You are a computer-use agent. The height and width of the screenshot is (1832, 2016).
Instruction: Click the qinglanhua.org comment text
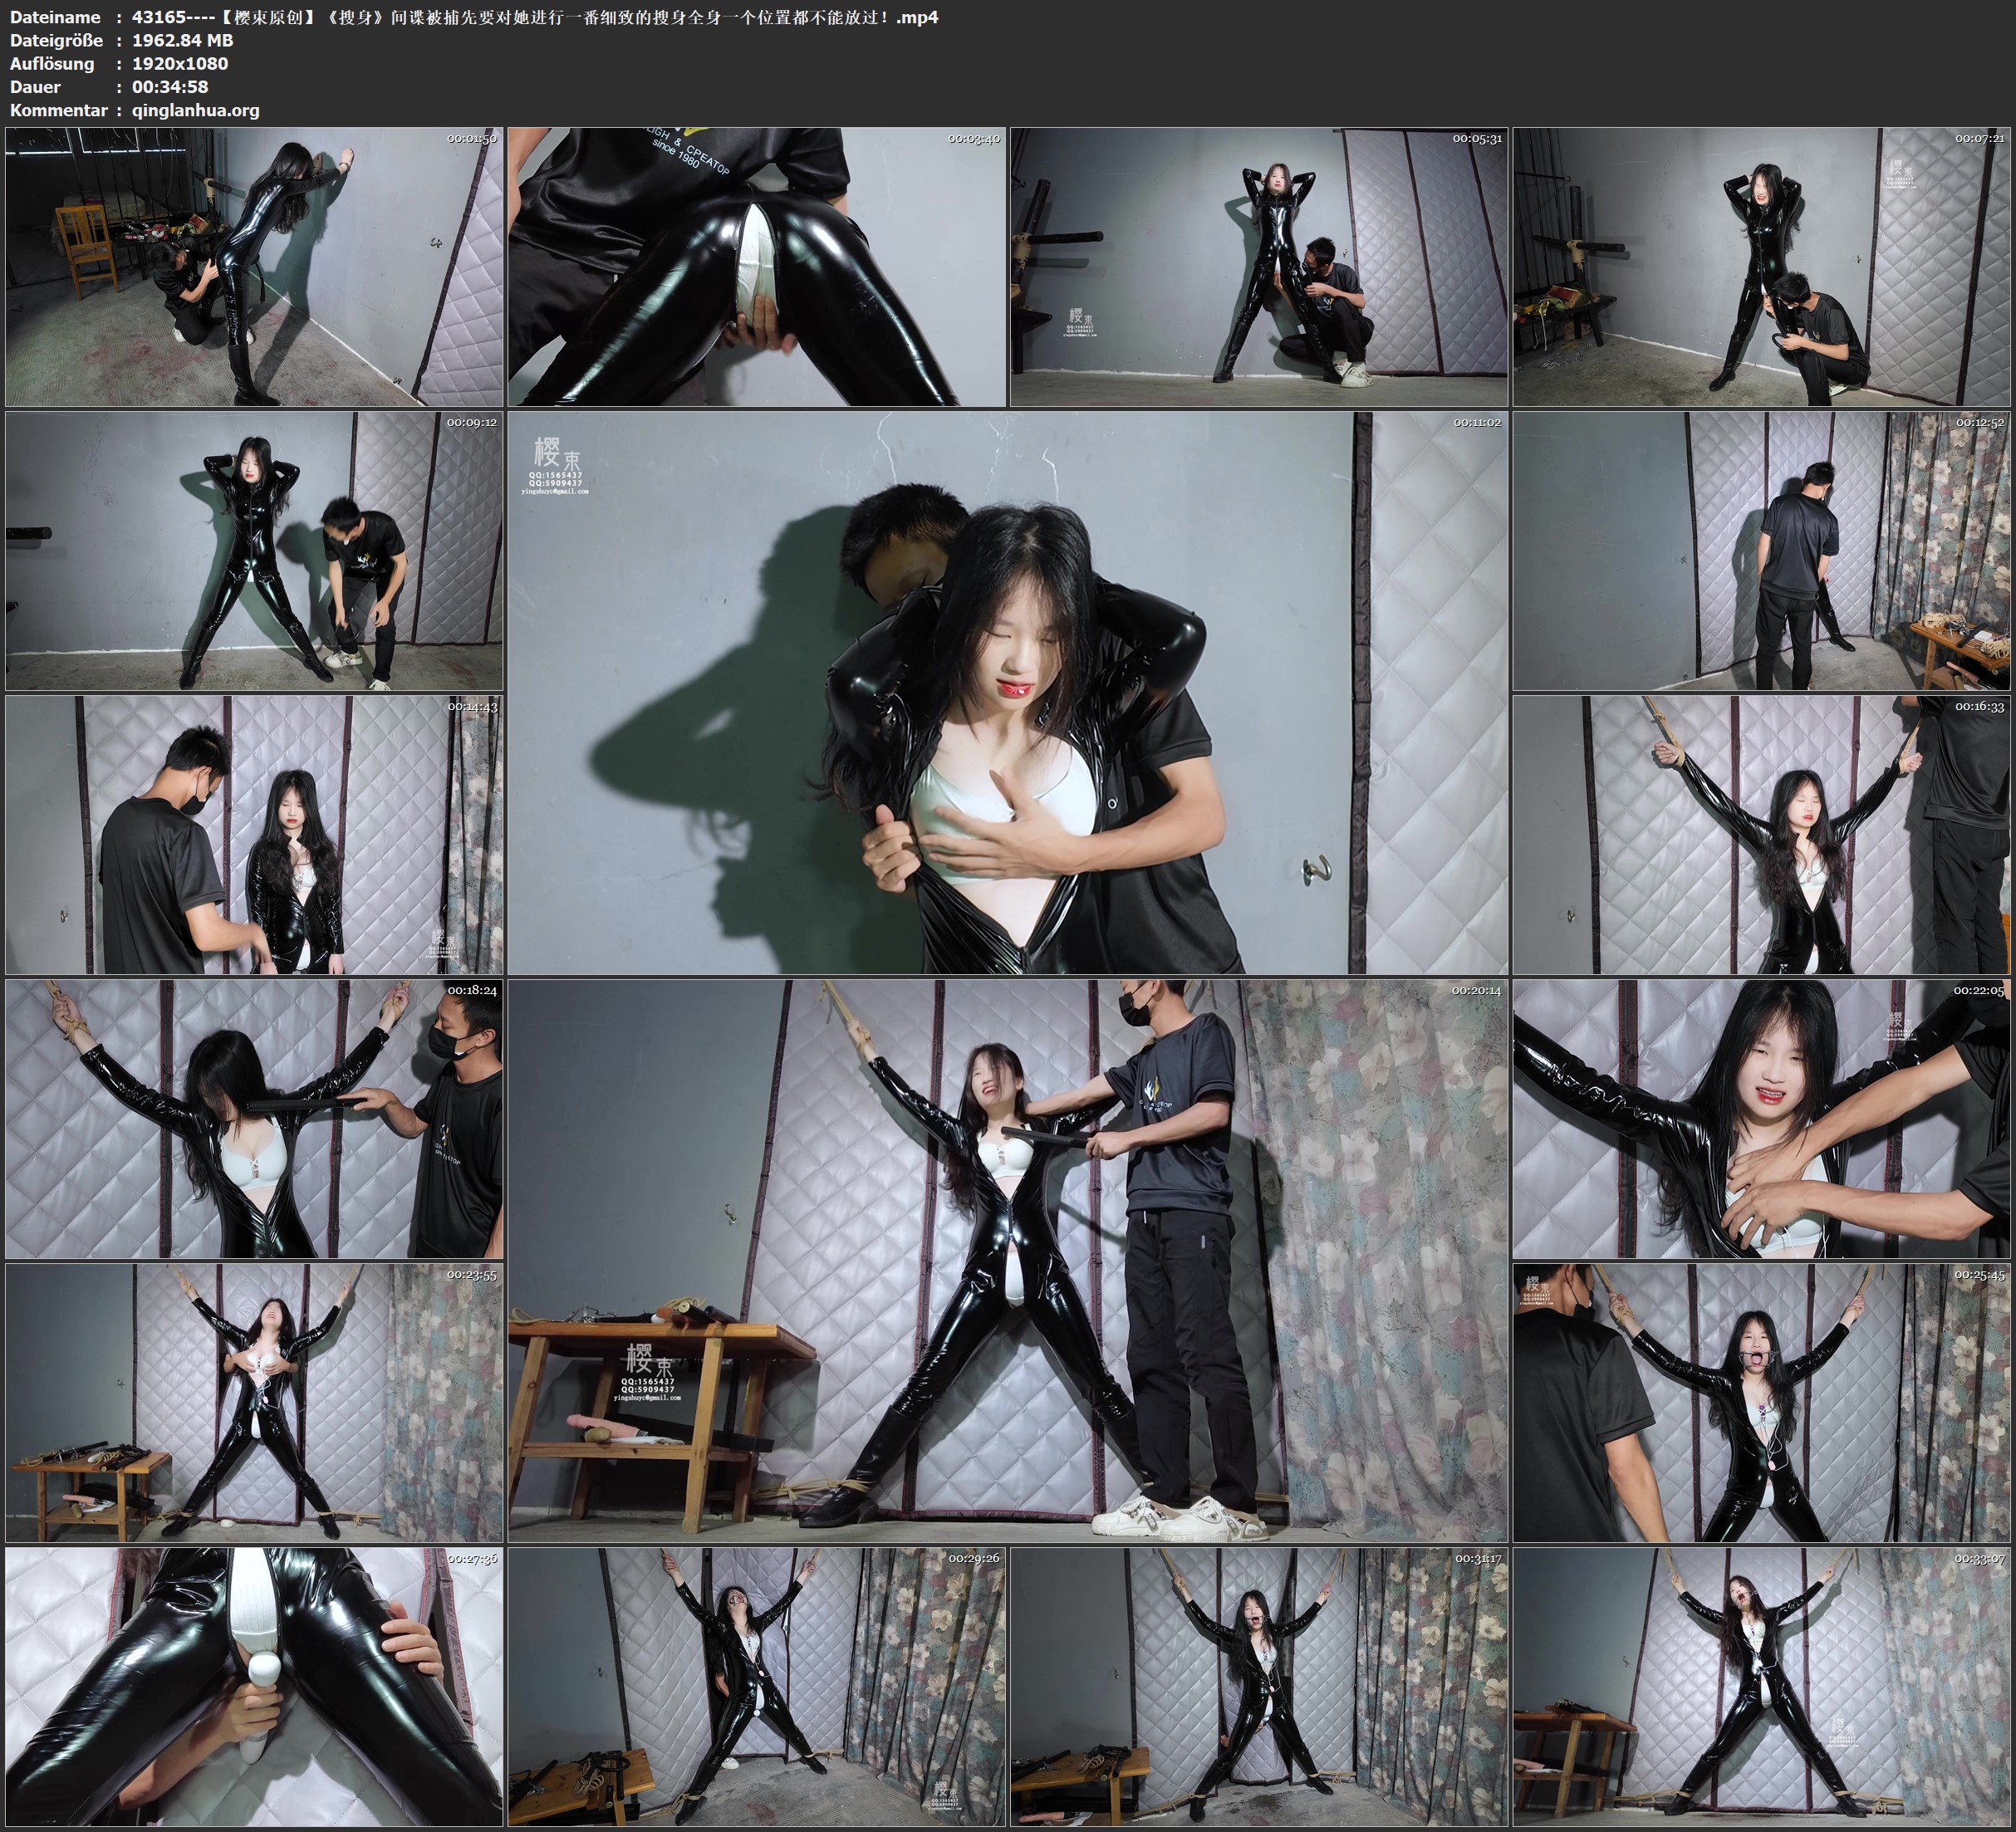196,110
